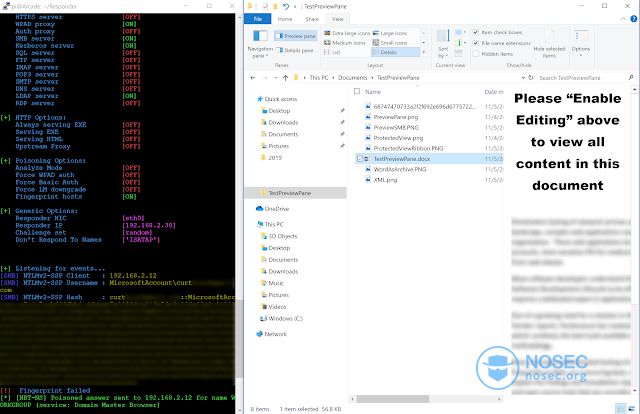Select the View ribbon tab
The width and height of the screenshot is (640, 414).
click(338, 19)
